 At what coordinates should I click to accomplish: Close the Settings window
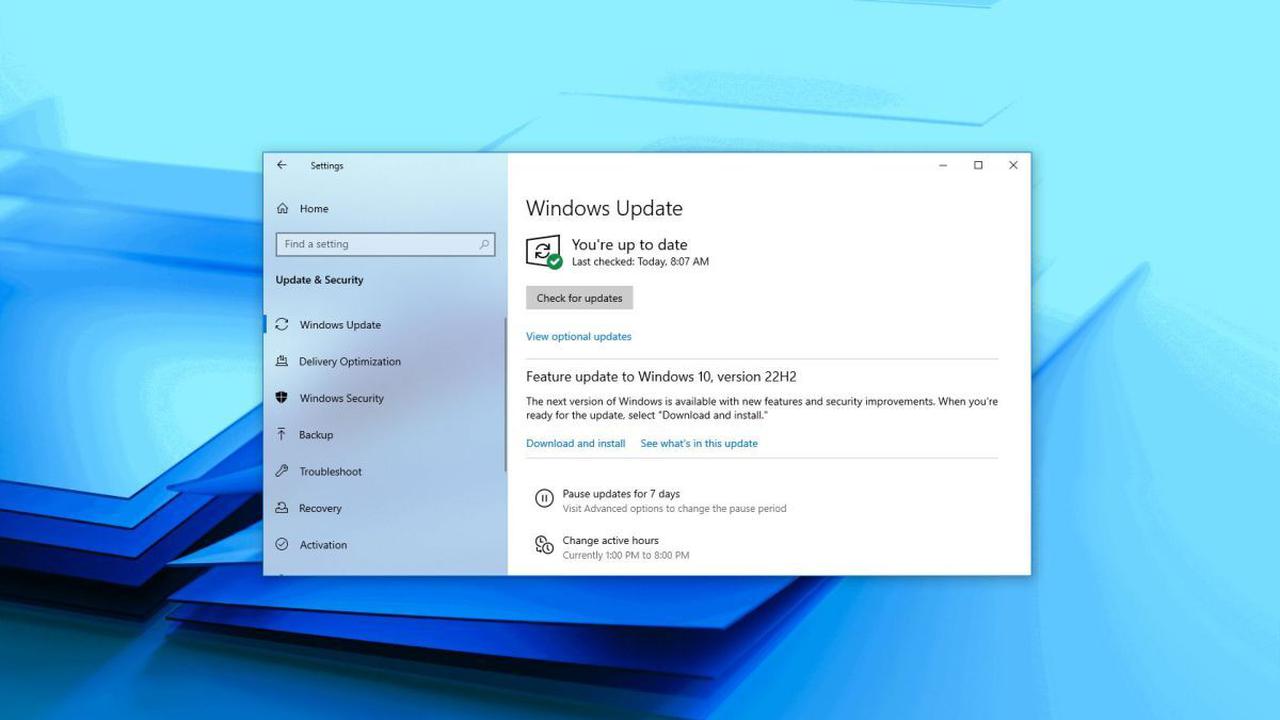1013,166
